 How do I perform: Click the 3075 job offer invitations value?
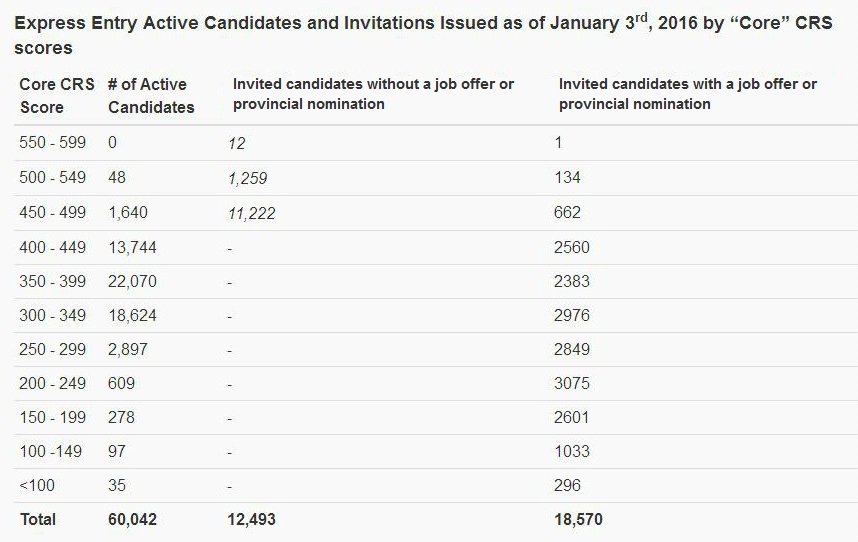point(572,384)
